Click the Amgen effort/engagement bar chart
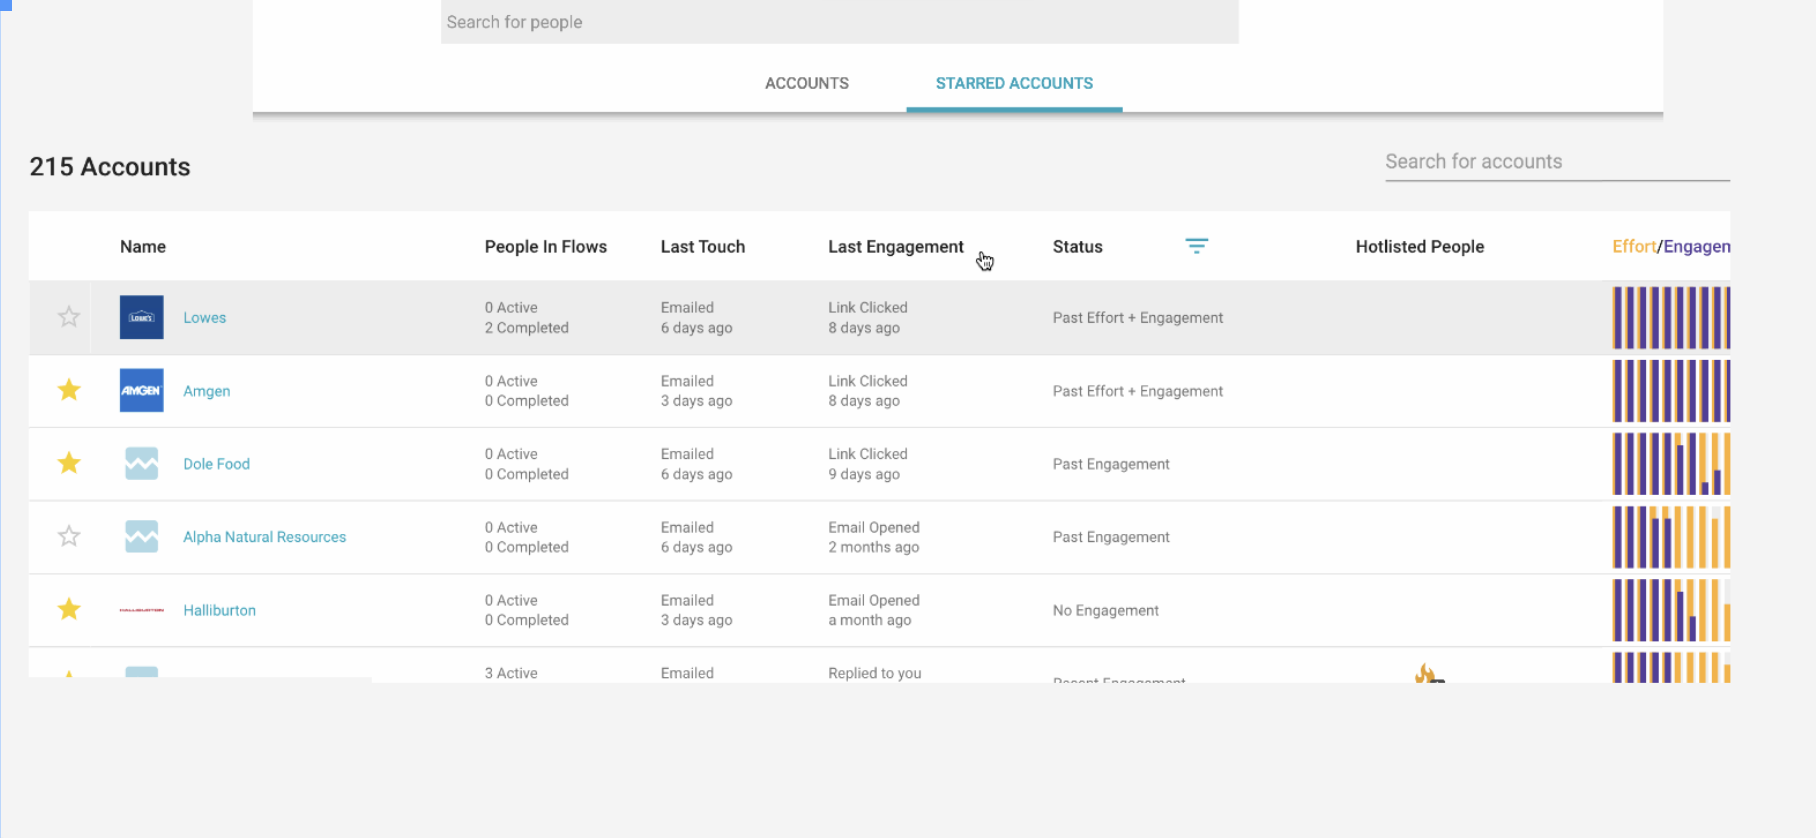This screenshot has width=1816, height=838. [x=1670, y=391]
